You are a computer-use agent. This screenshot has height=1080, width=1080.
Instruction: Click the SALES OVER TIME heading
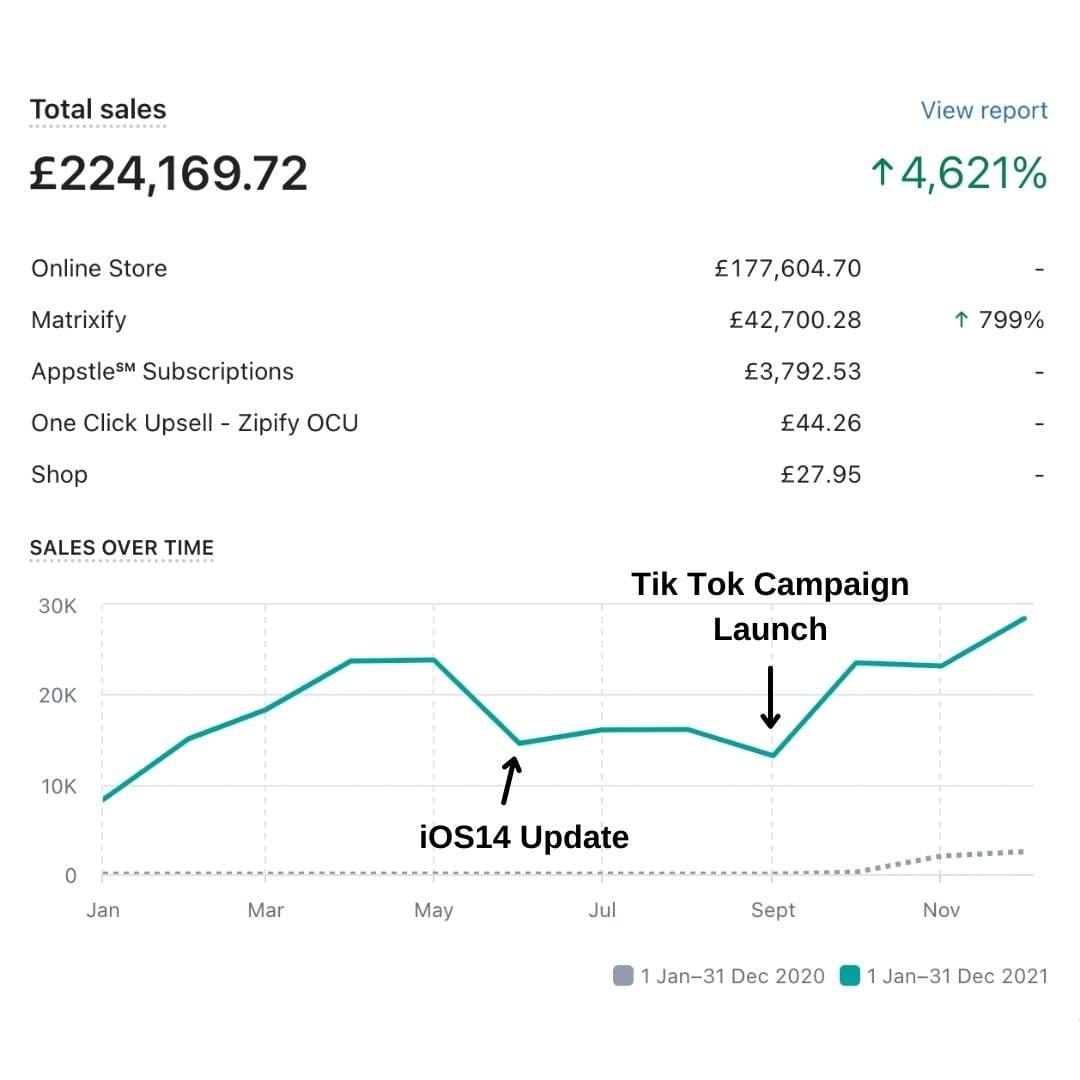click(122, 548)
